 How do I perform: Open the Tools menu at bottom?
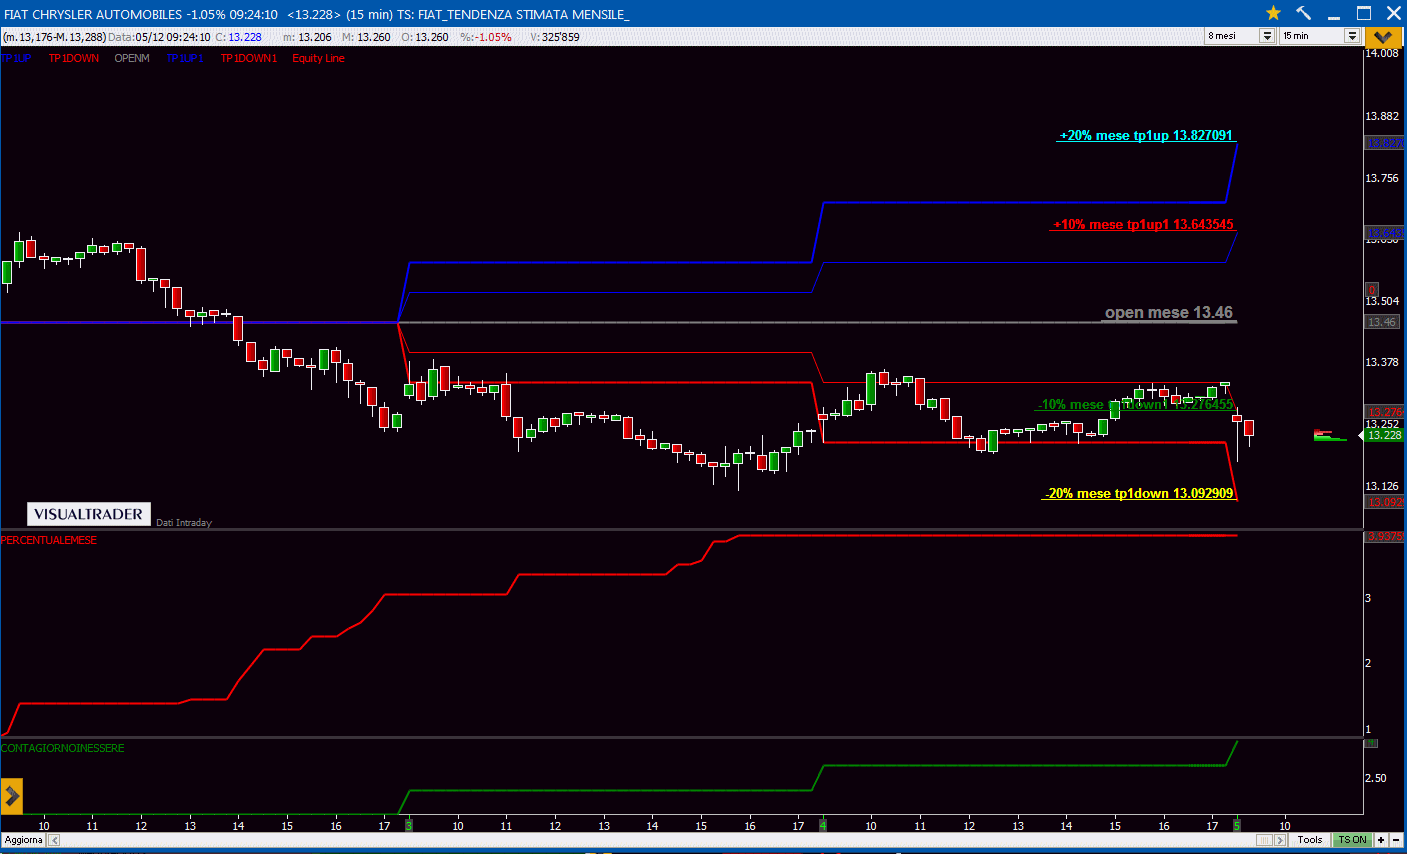1310,840
